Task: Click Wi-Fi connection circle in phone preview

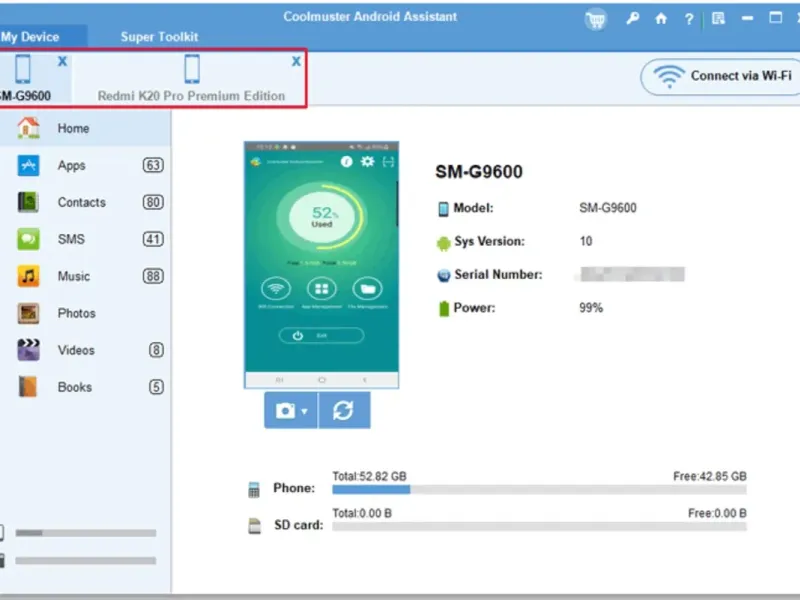Action: click(x=276, y=289)
